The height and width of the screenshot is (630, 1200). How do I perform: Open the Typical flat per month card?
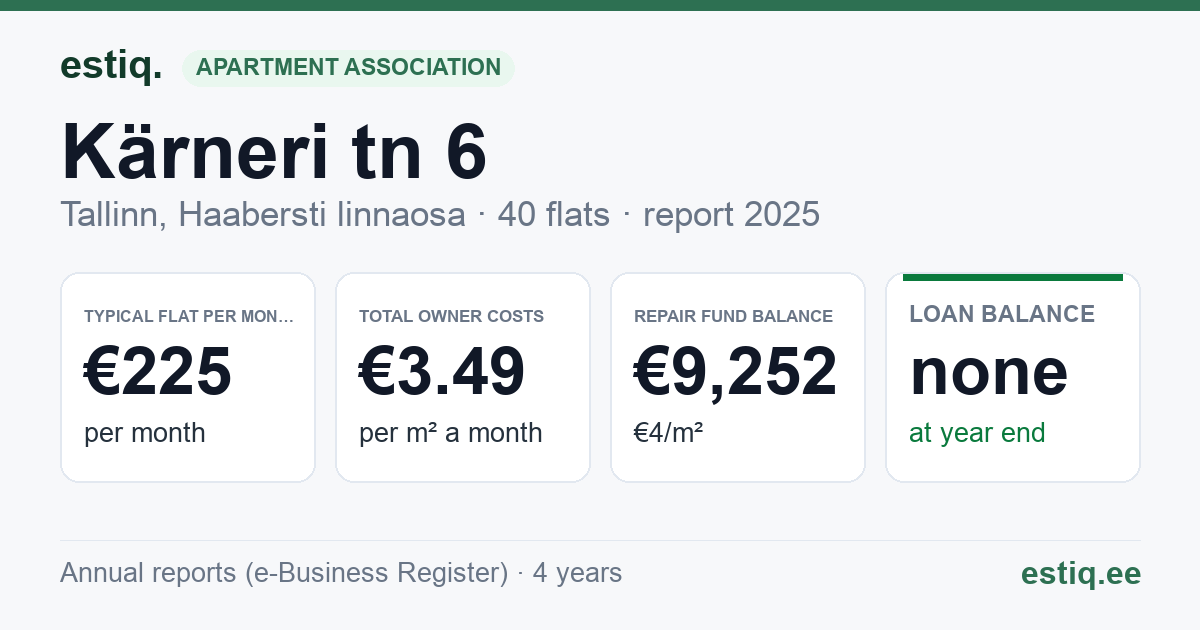188,377
